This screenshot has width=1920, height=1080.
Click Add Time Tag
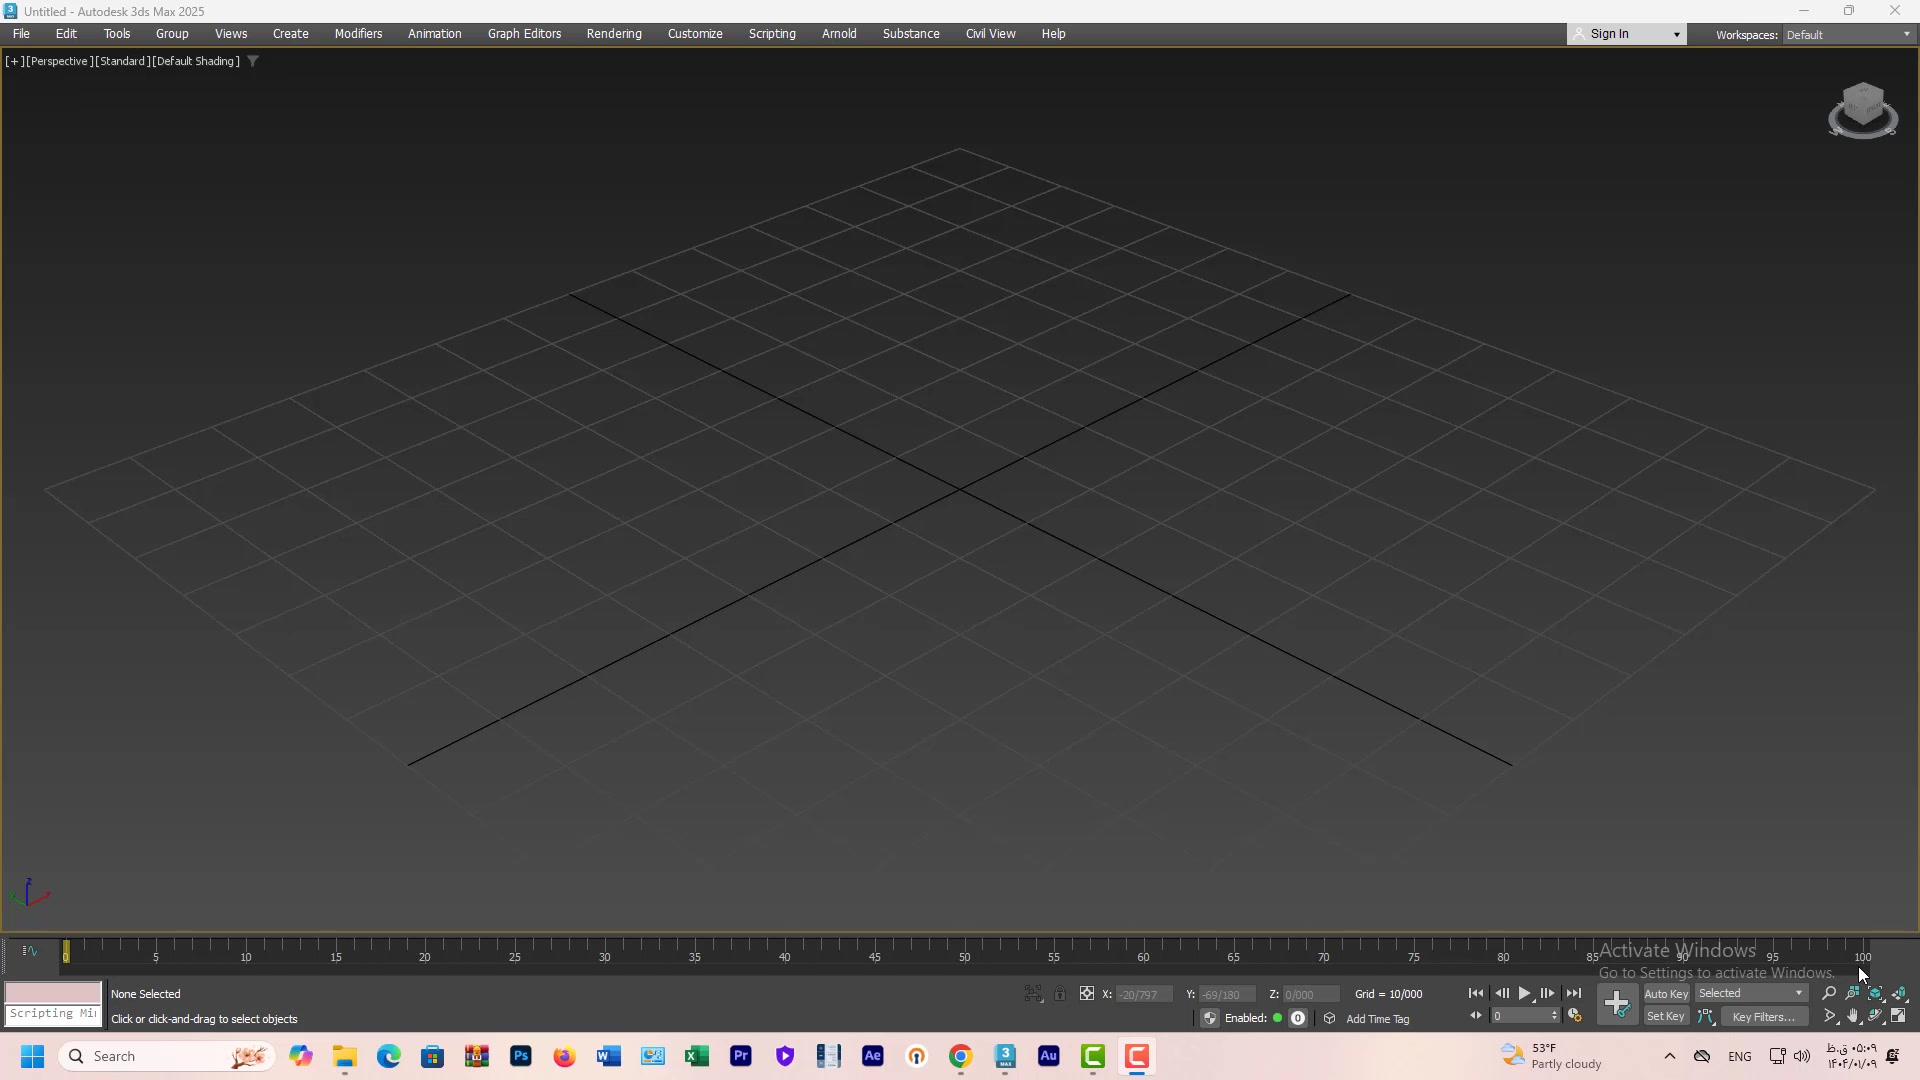(x=1378, y=1019)
